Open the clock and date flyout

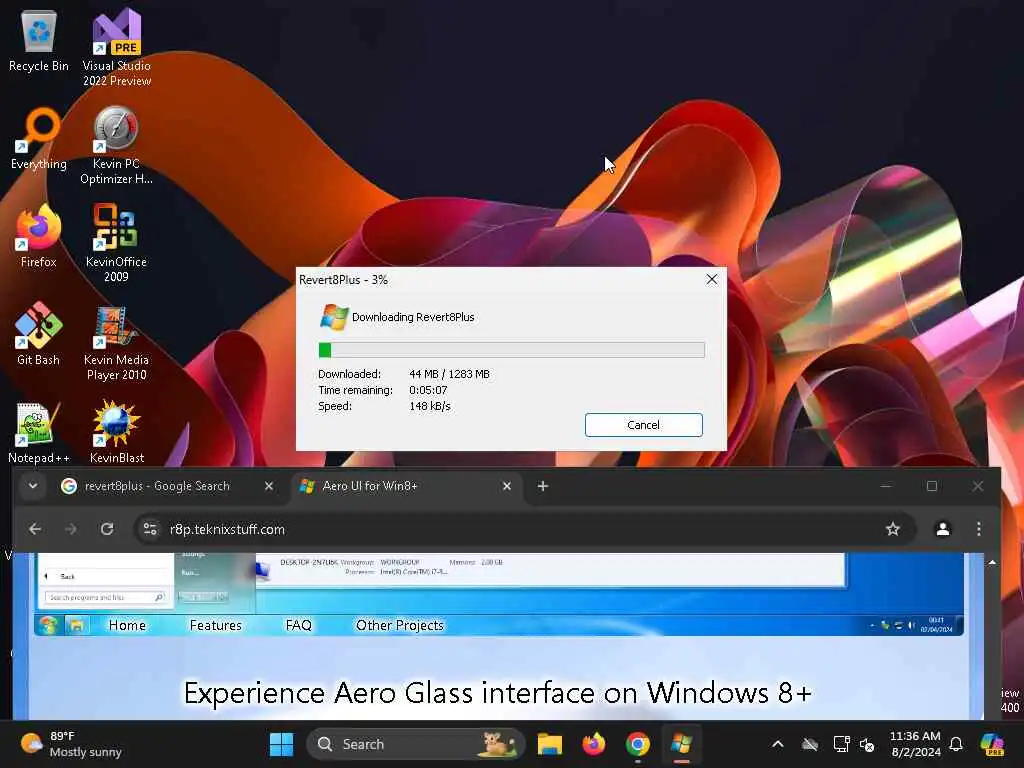[916, 744]
